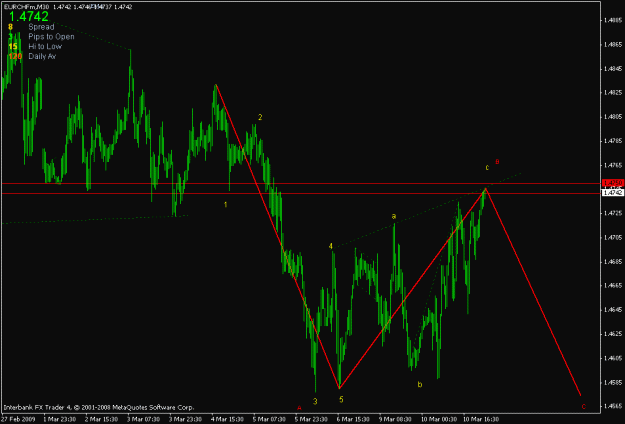Click the 9 Mar 08:00 time label

pos(395,419)
